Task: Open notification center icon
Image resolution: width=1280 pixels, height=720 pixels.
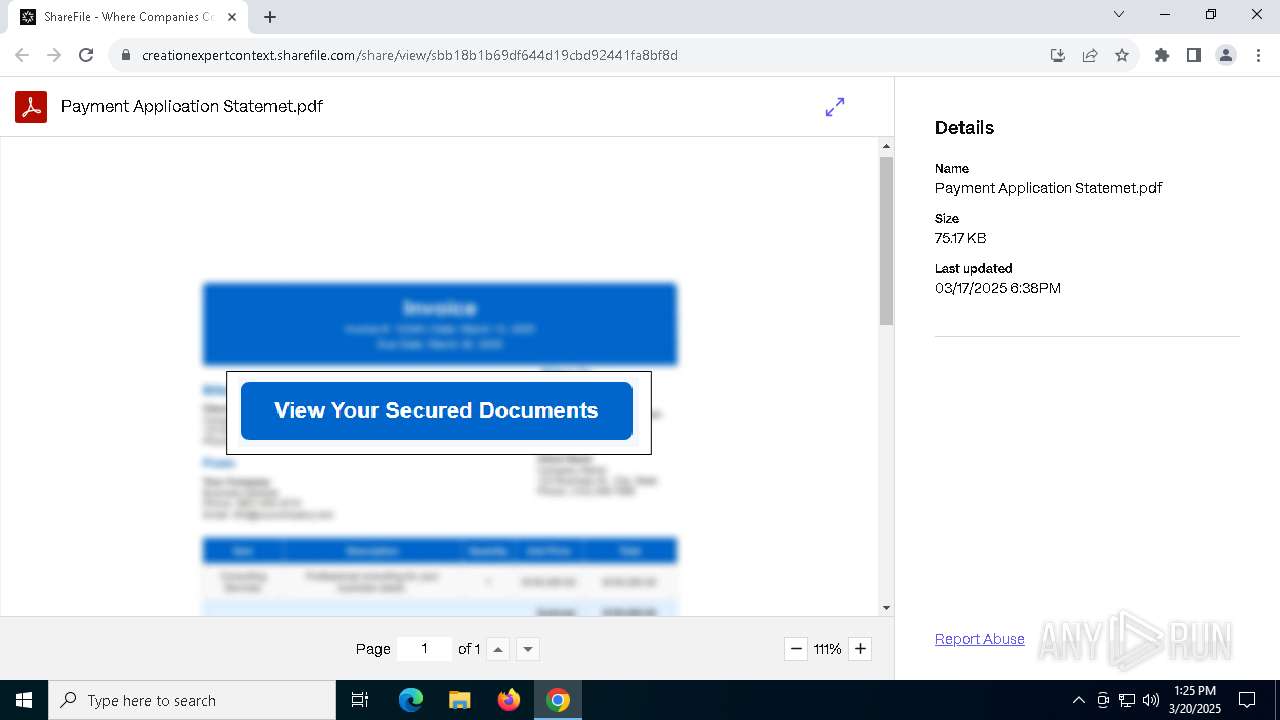Action: [x=1247, y=700]
